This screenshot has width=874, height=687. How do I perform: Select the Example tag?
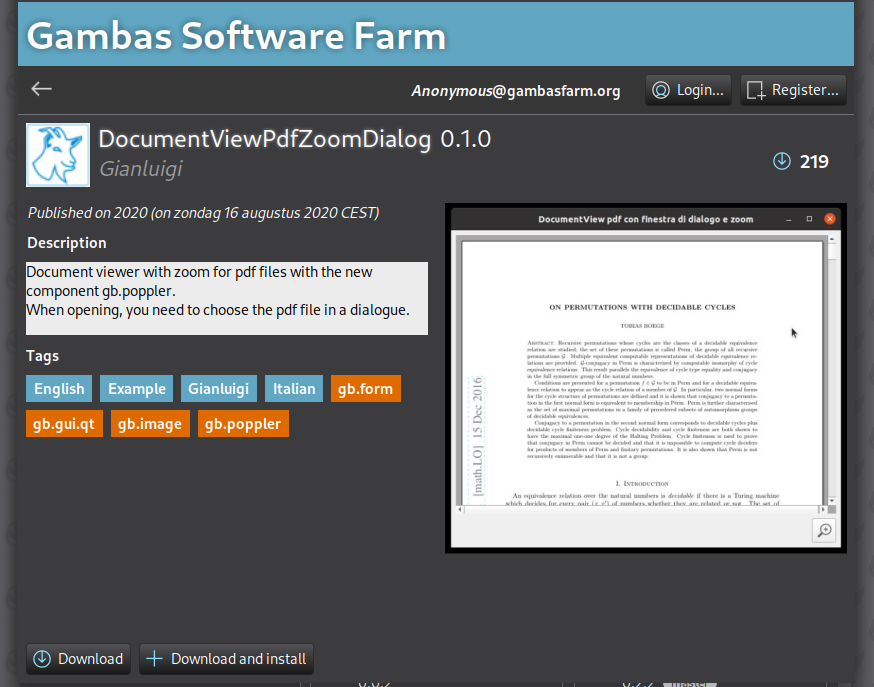tap(137, 389)
